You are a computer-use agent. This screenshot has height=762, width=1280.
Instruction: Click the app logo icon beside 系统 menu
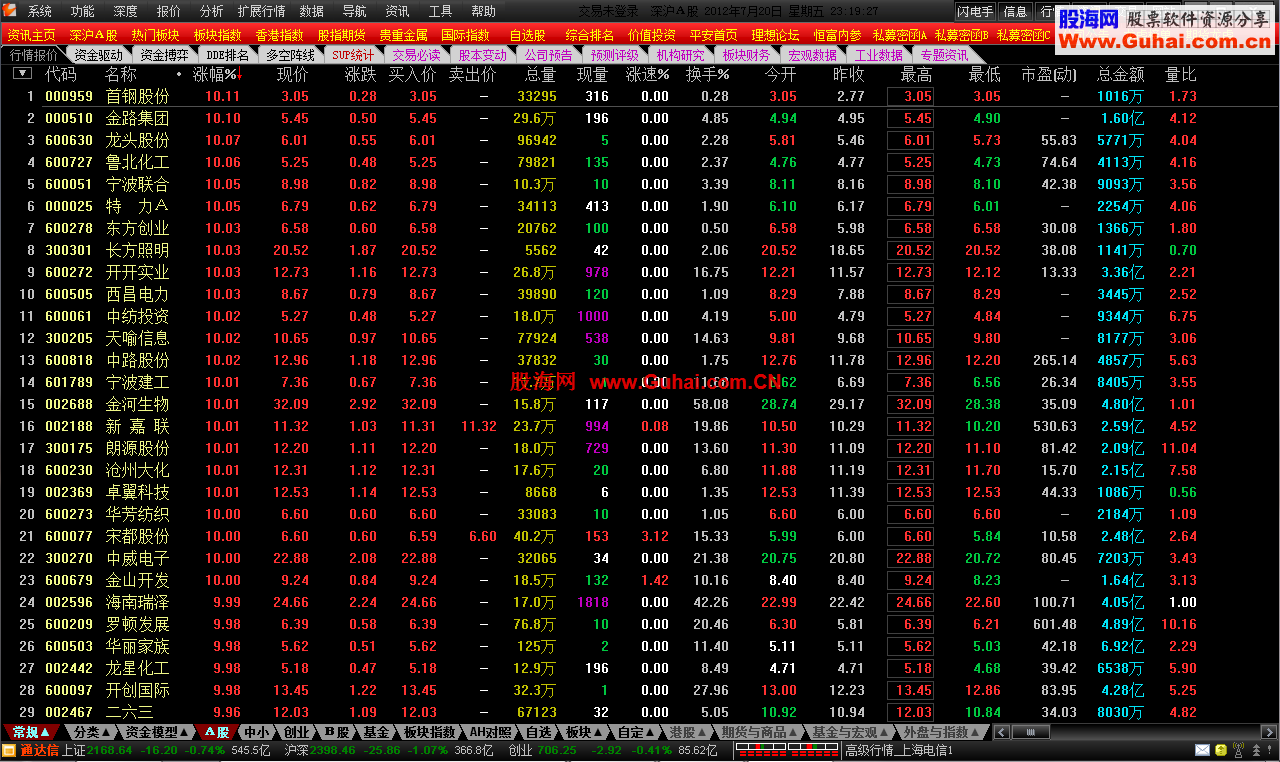[9, 11]
